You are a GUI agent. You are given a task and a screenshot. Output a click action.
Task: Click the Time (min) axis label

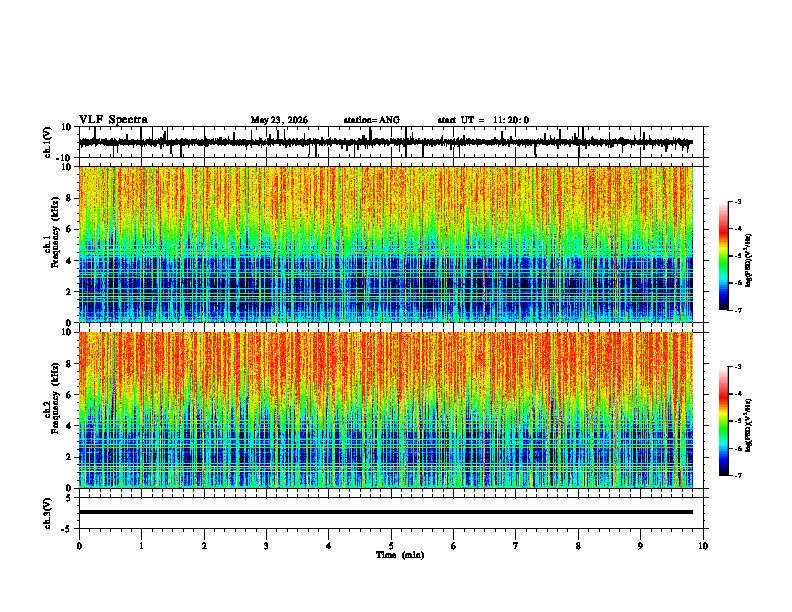(x=400, y=555)
